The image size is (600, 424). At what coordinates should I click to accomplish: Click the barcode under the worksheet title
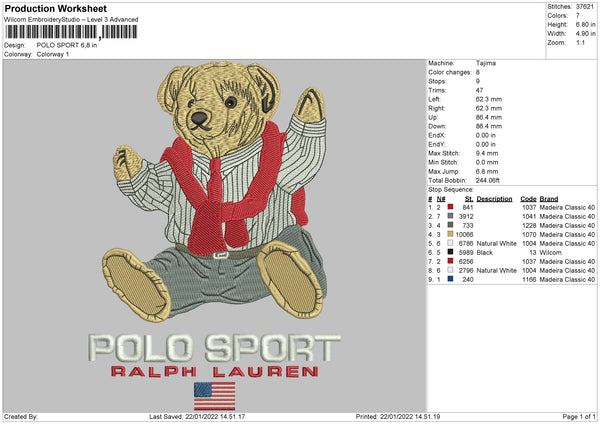71,32
